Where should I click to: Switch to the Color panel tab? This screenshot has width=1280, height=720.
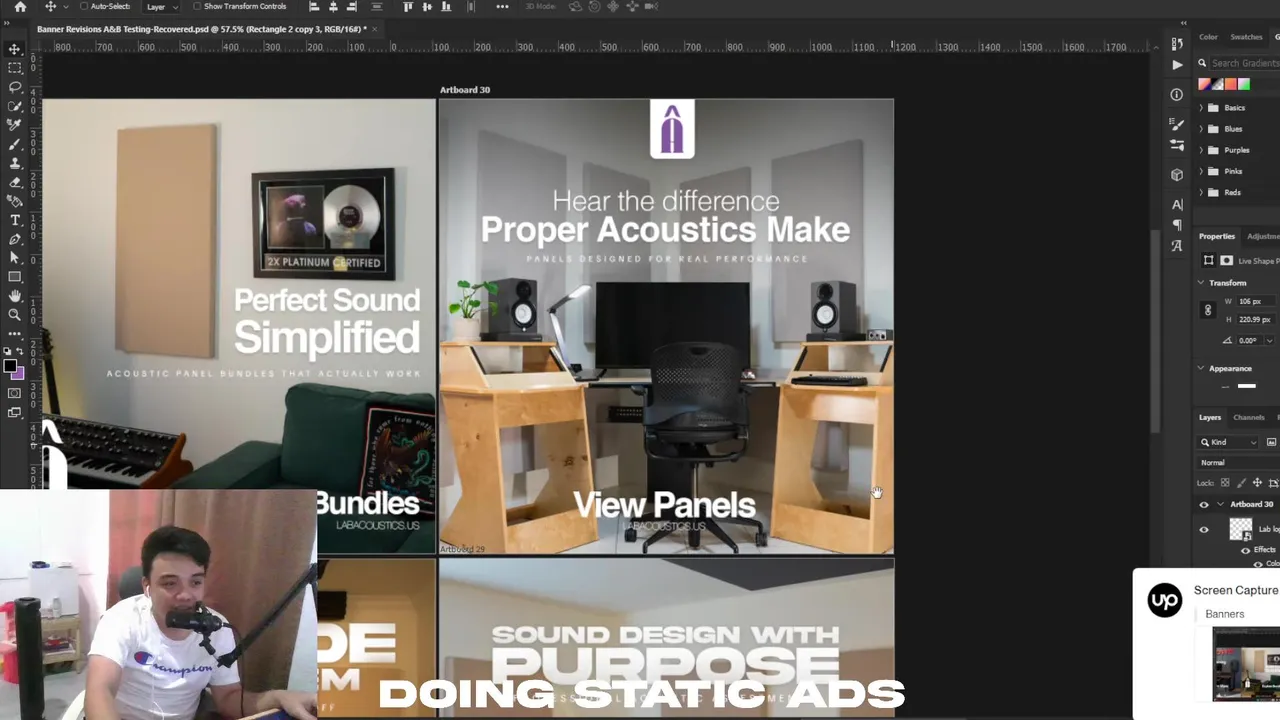point(1208,37)
